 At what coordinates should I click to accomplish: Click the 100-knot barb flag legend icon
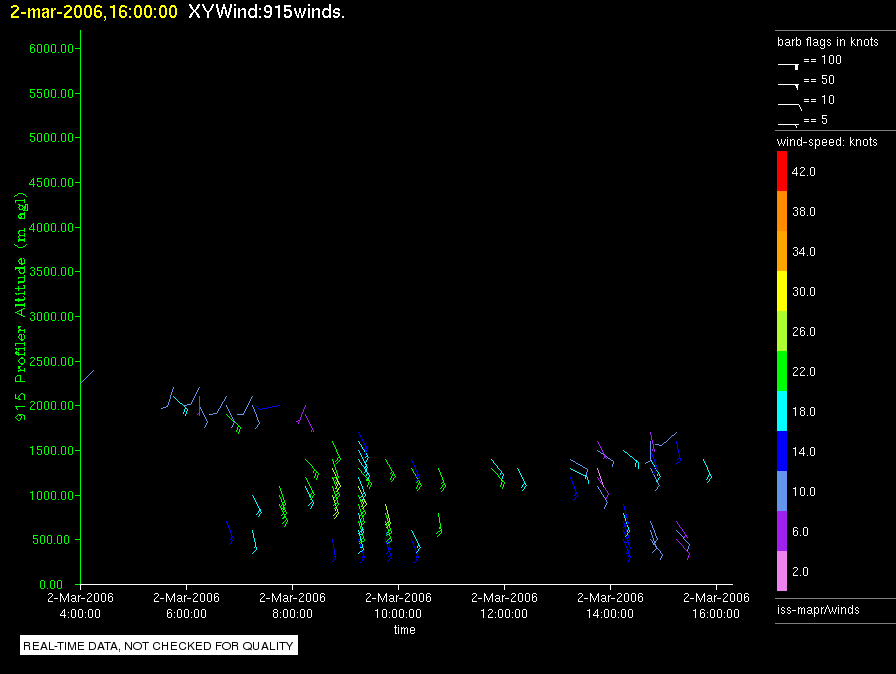coord(789,63)
